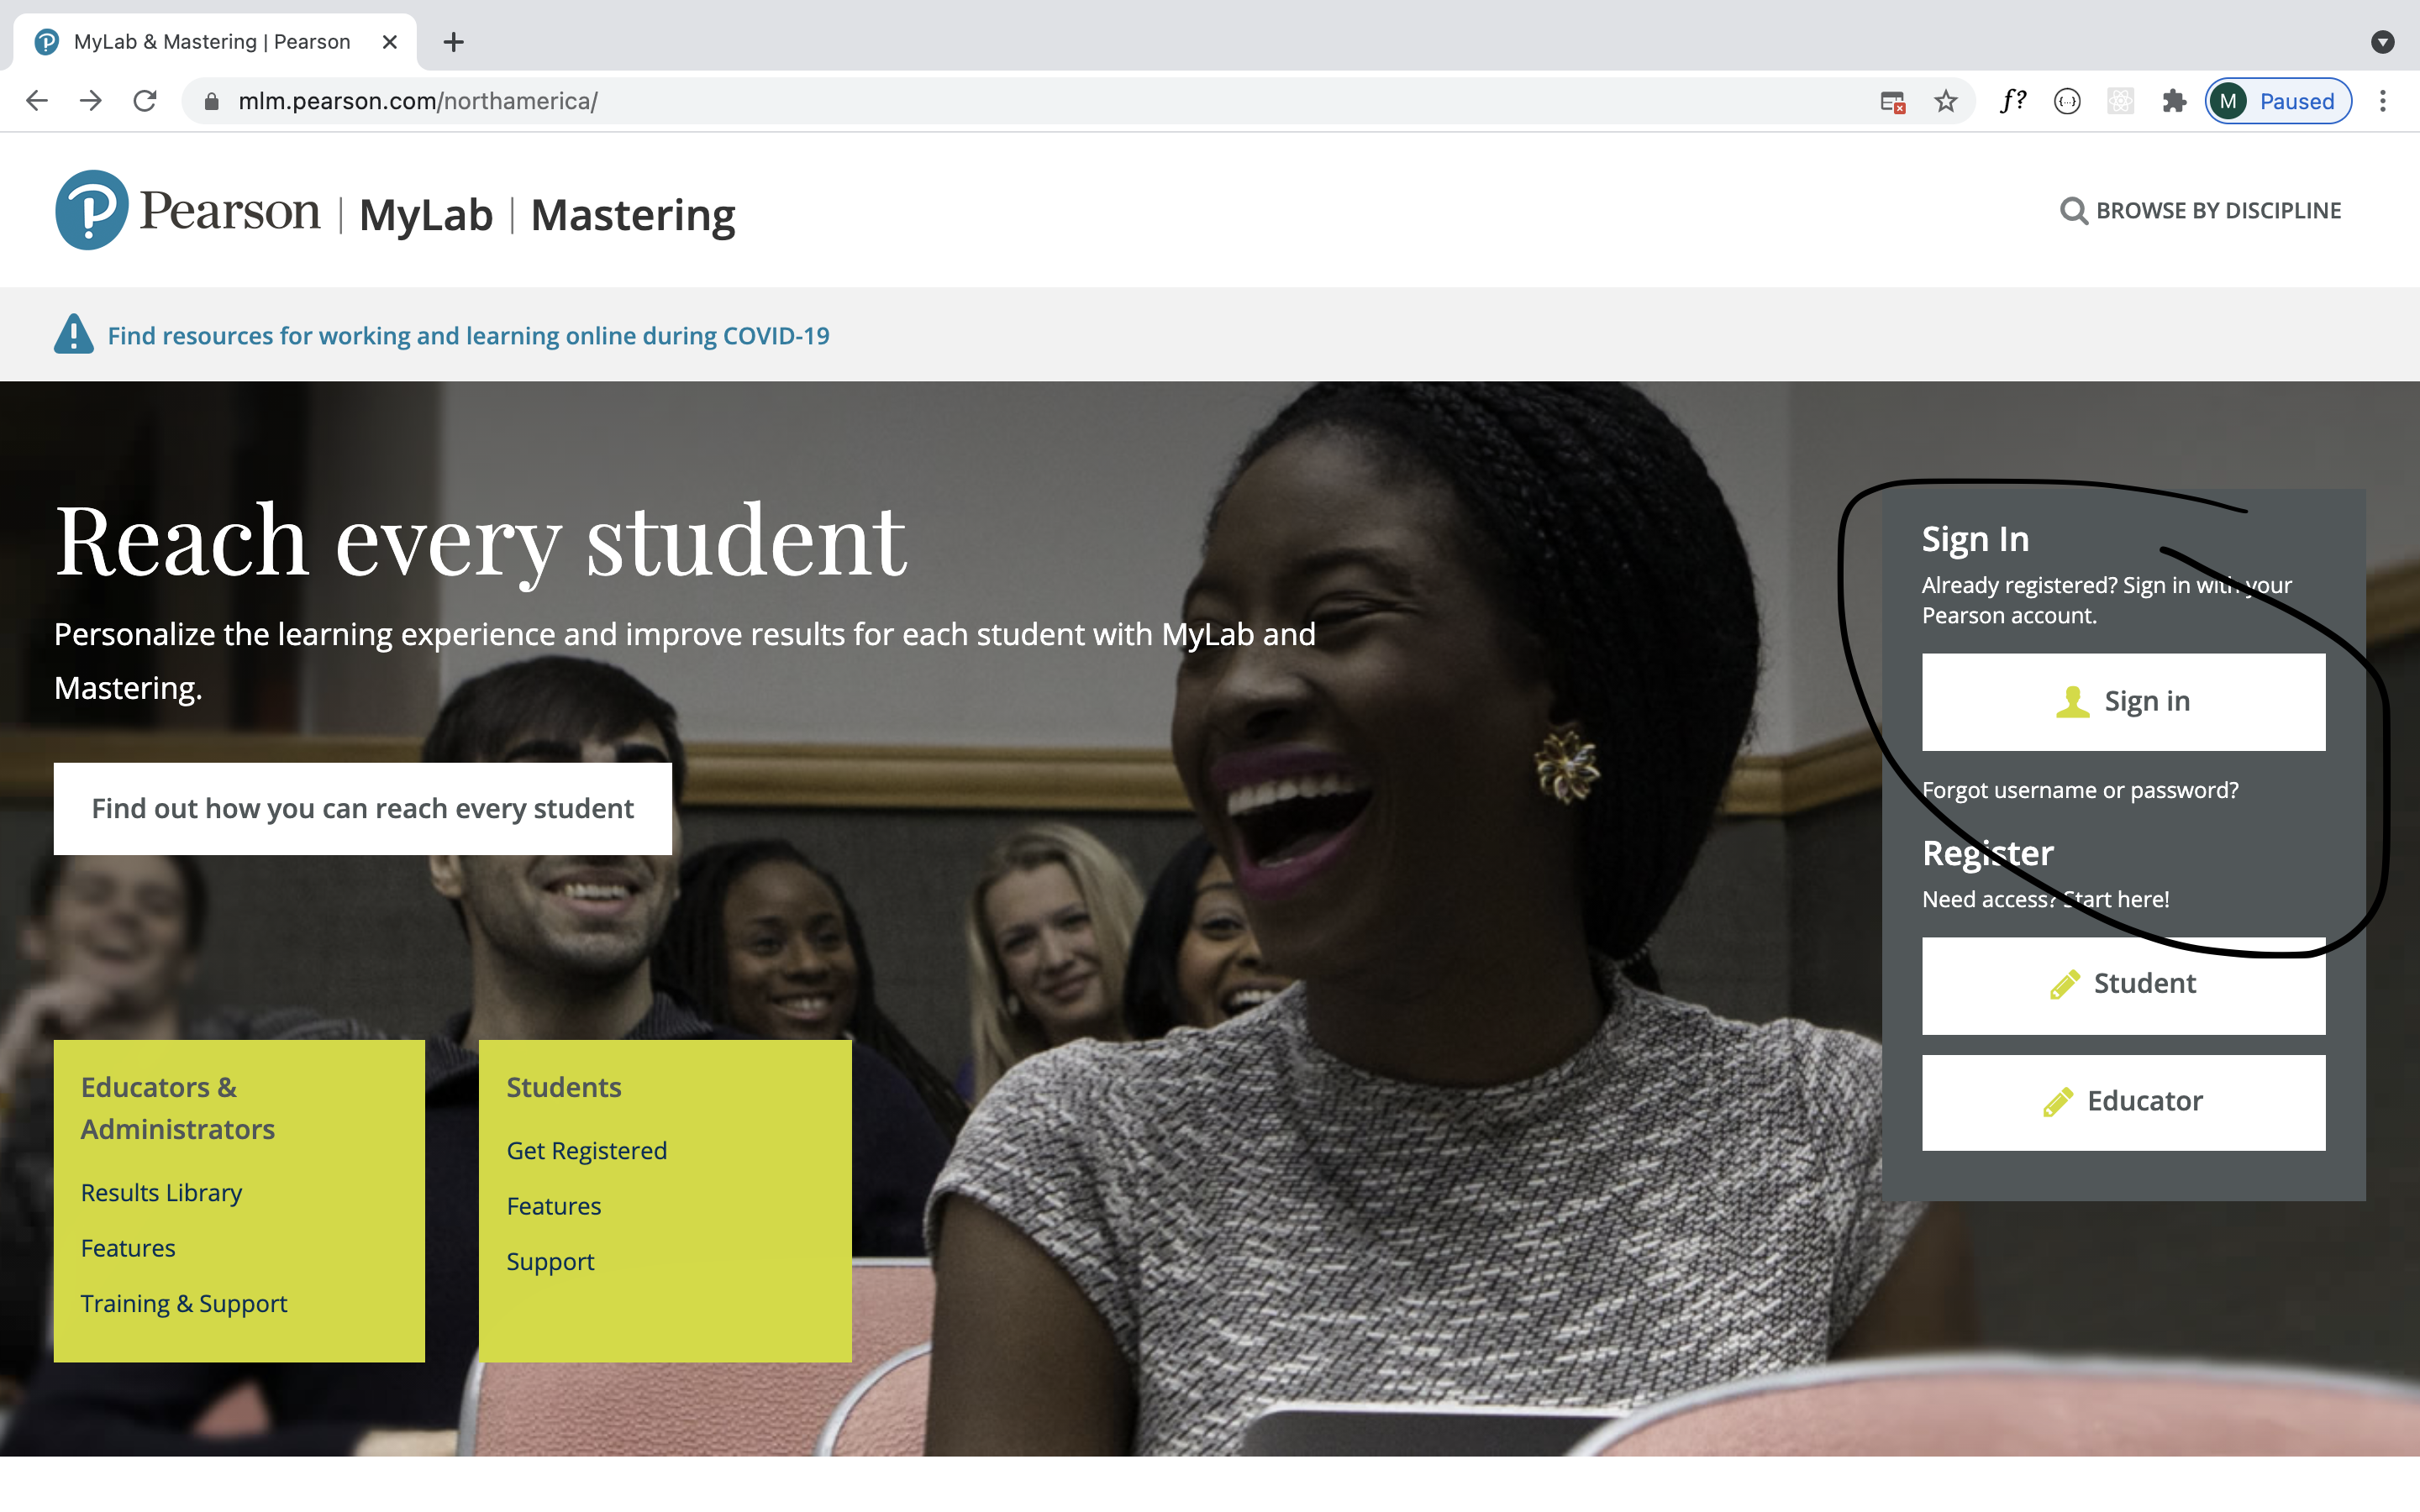Open new tab with plus button
The image size is (2420, 1512).
[x=453, y=42]
